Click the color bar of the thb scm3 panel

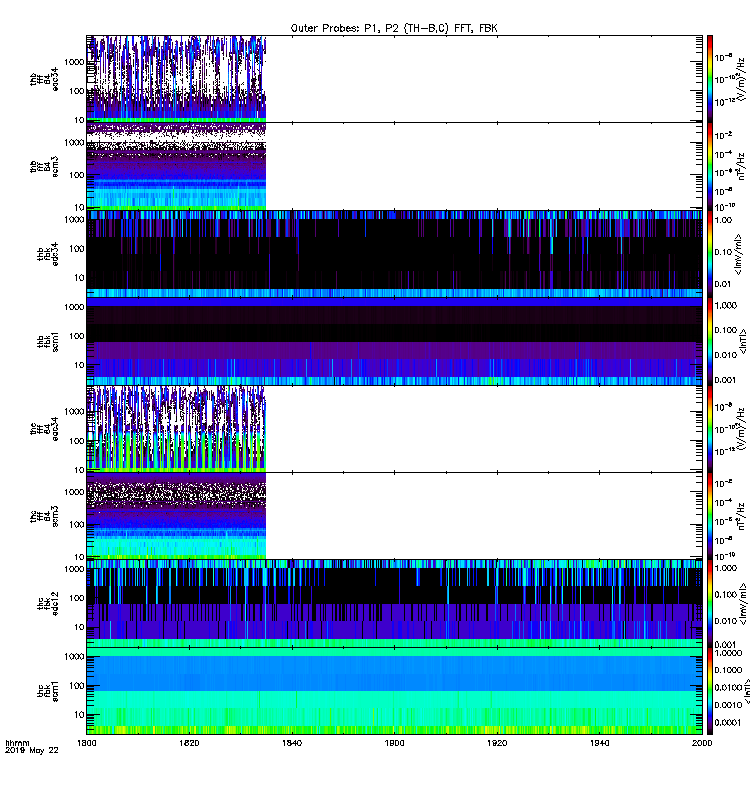click(x=710, y=166)
